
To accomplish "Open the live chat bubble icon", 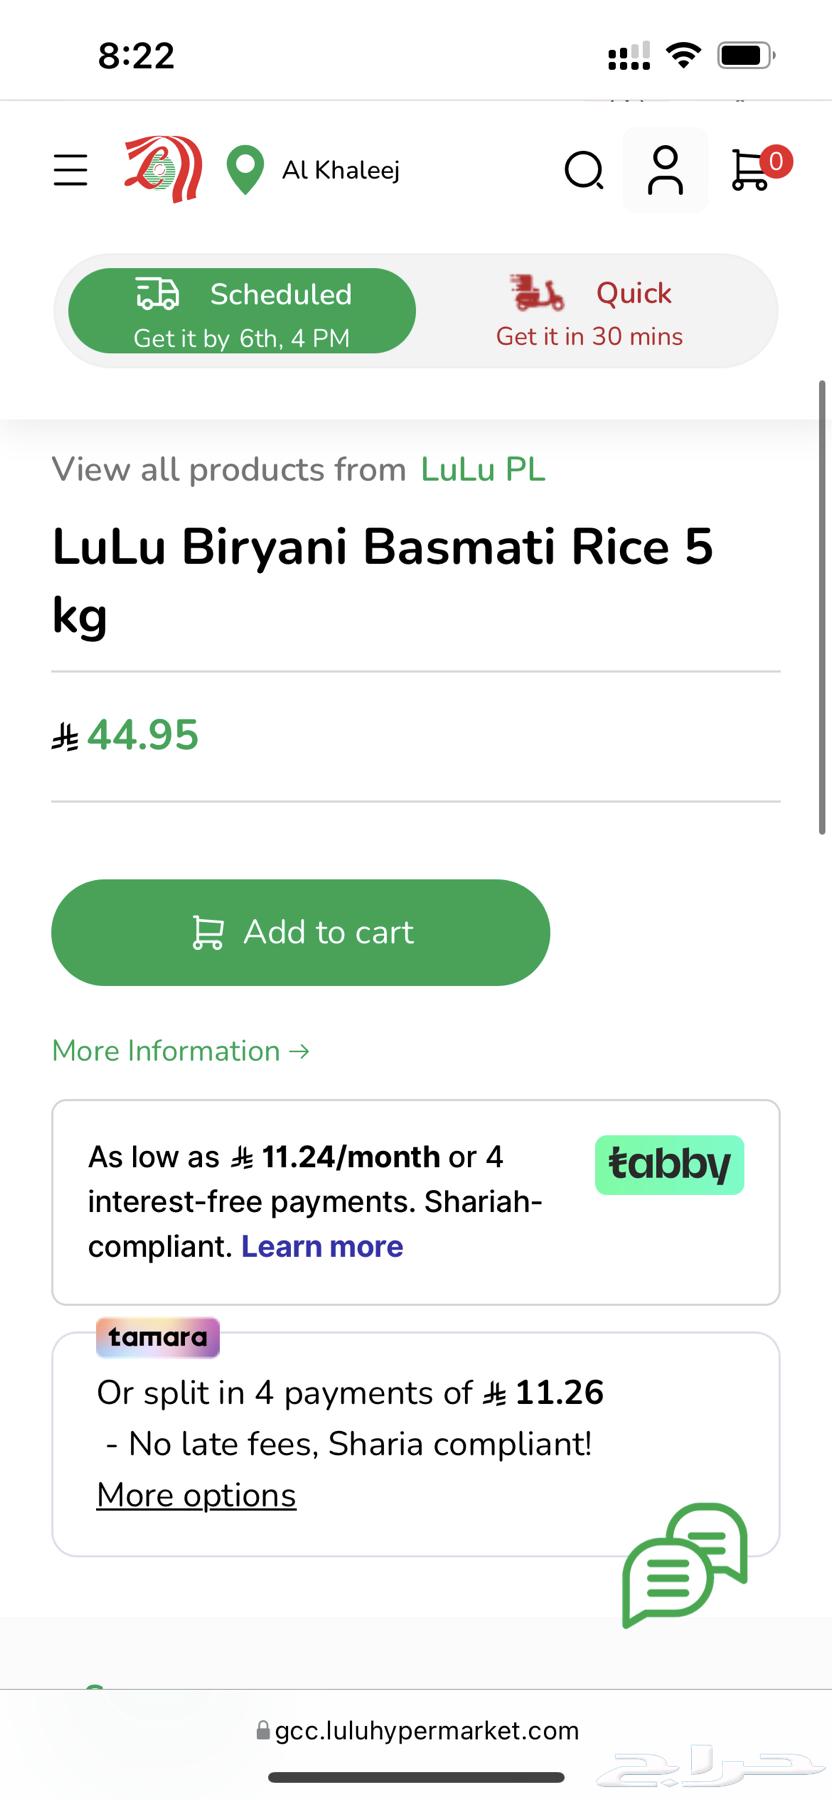I will (685, 1565).
